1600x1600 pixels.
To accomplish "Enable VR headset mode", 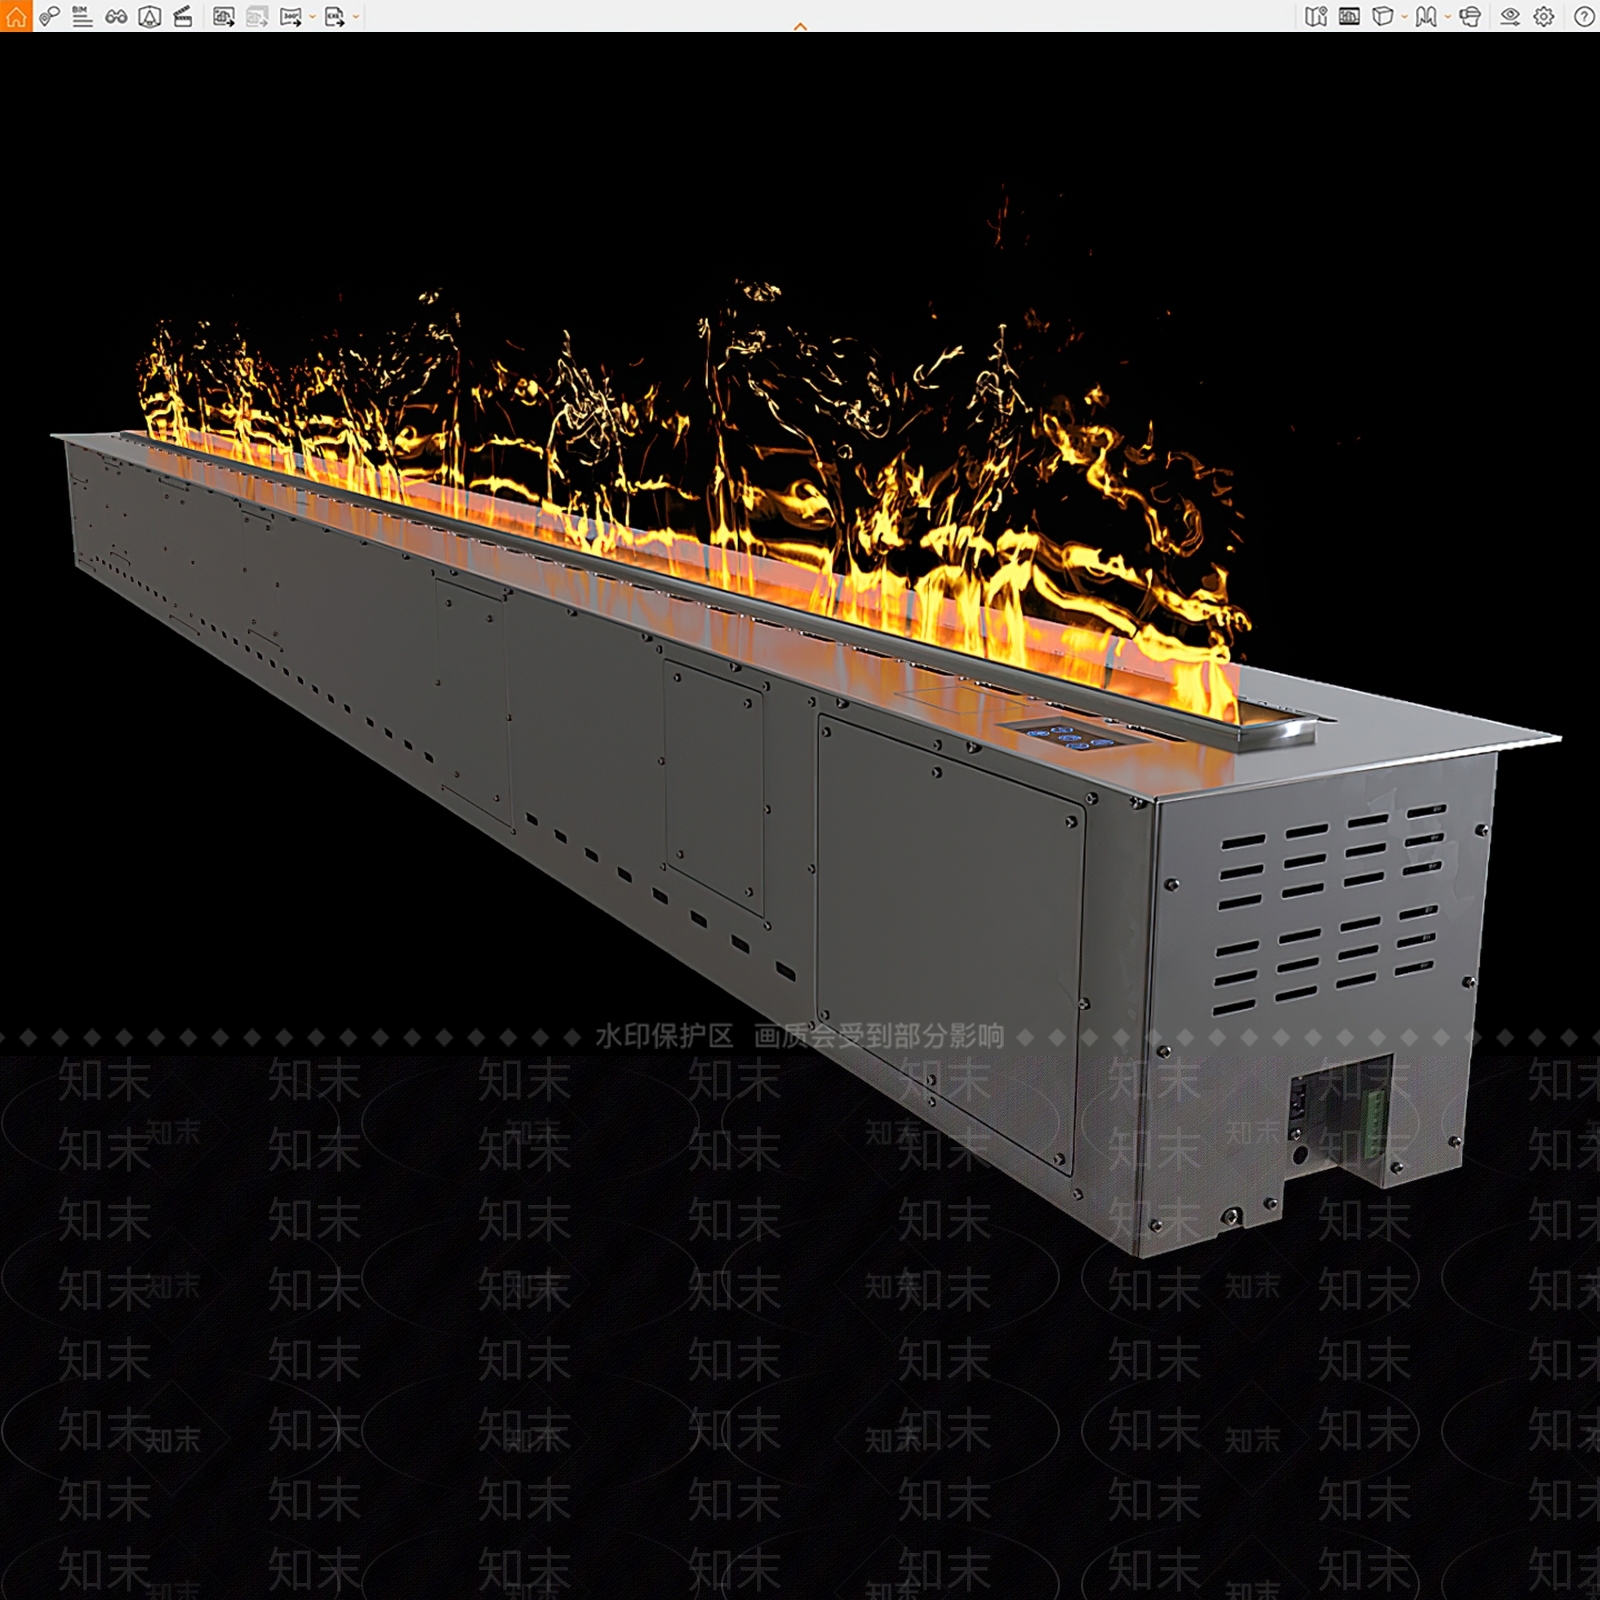I will click(x=1470, y=16).
